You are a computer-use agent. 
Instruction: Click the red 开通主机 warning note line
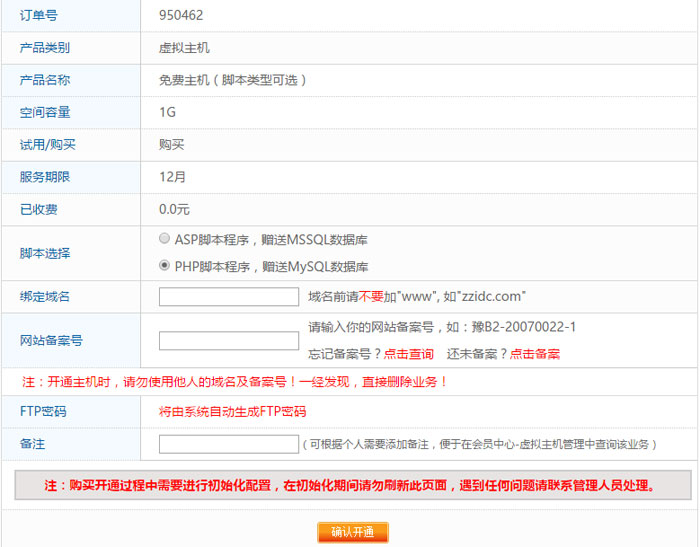click(x=235, y=382)
